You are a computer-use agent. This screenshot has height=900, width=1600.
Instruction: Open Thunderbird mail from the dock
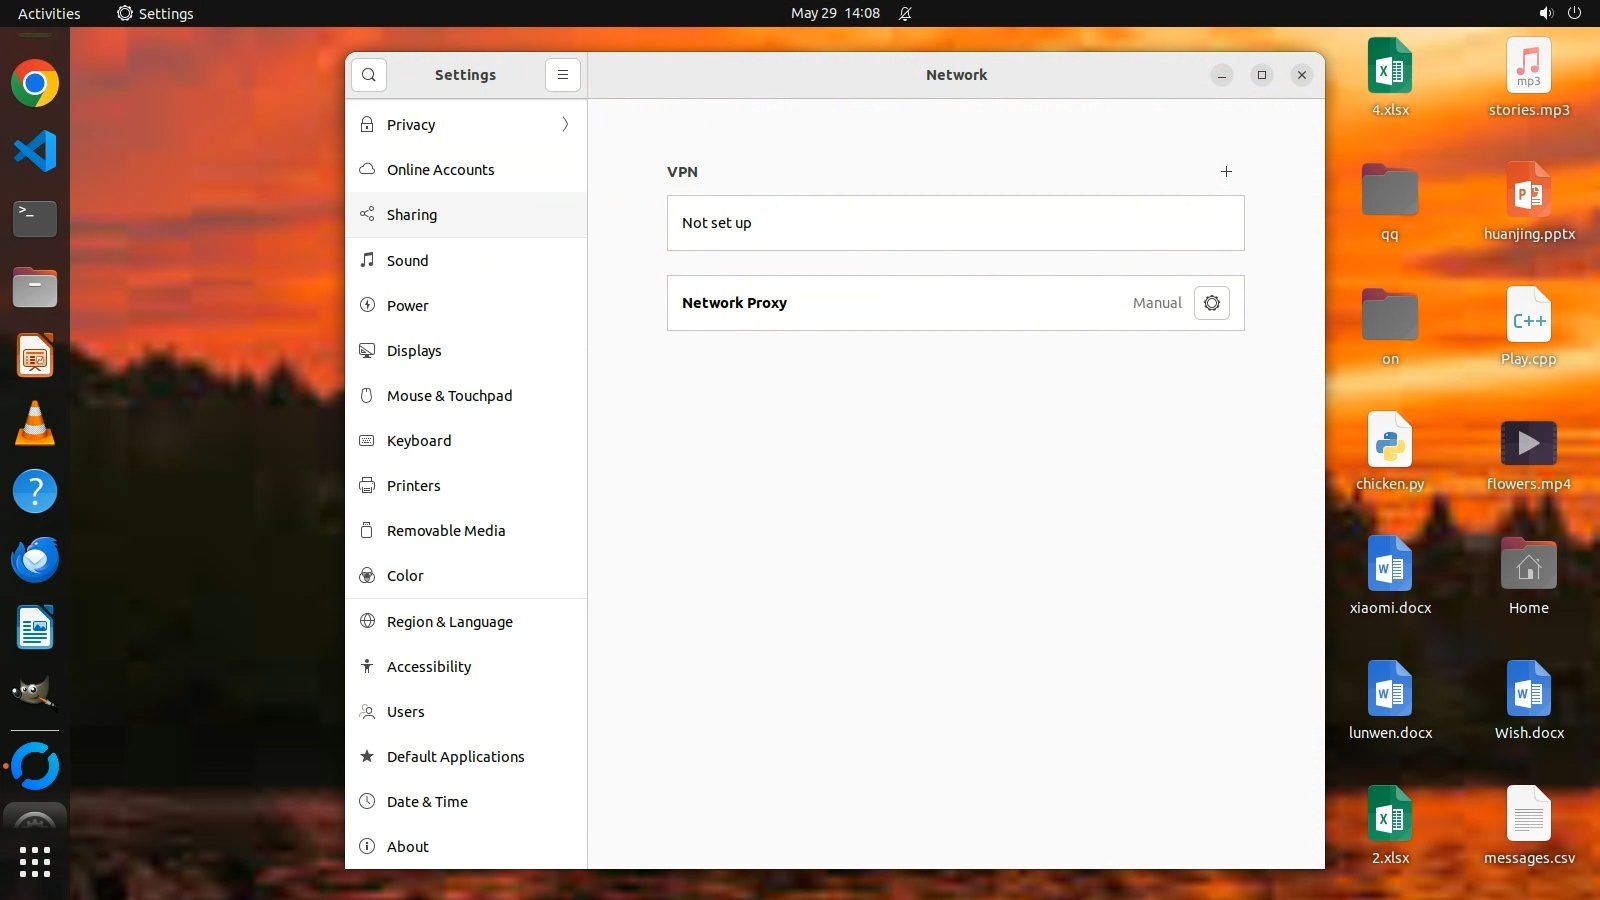pos(35,560)
